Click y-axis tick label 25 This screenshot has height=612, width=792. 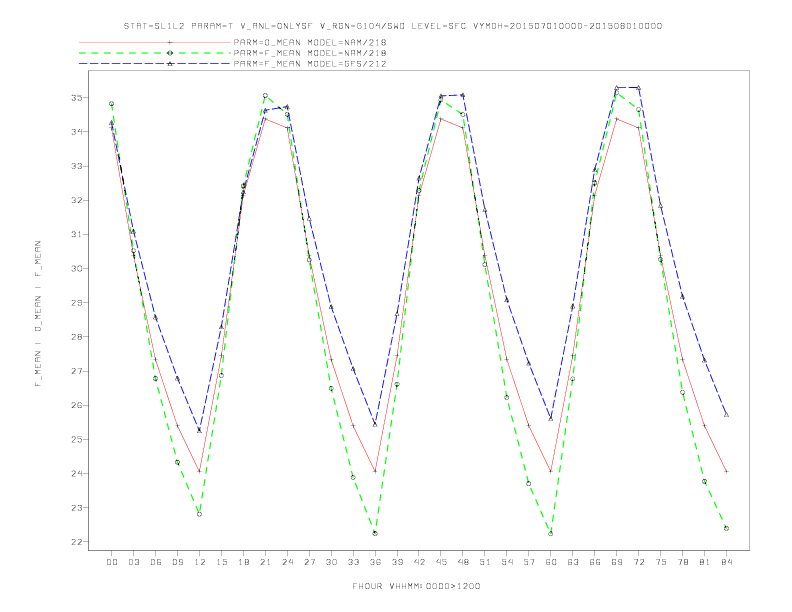click(77, 439)
